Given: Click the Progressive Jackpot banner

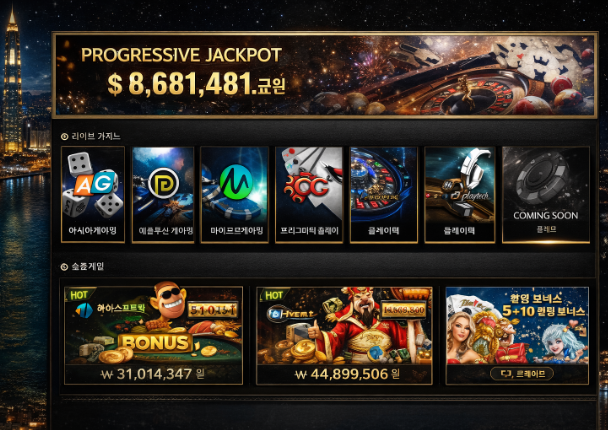Looking at the screenshot, I should tap(325, 75).
